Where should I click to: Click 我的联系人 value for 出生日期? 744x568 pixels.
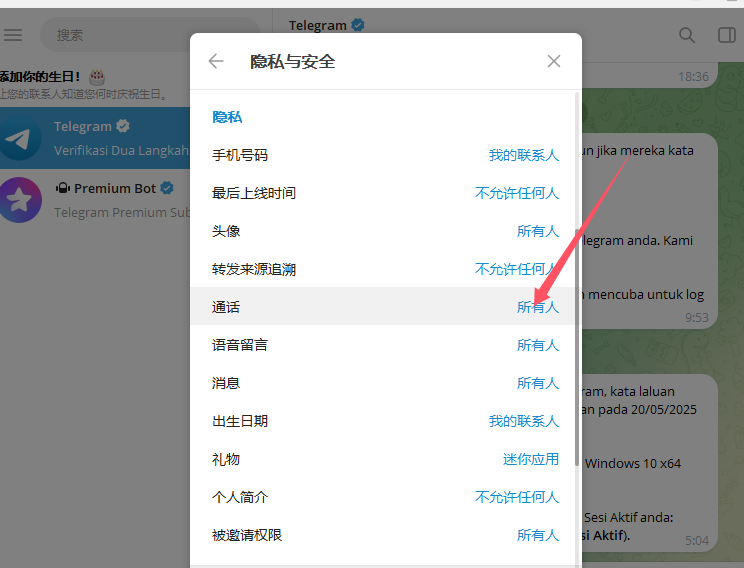524,421
